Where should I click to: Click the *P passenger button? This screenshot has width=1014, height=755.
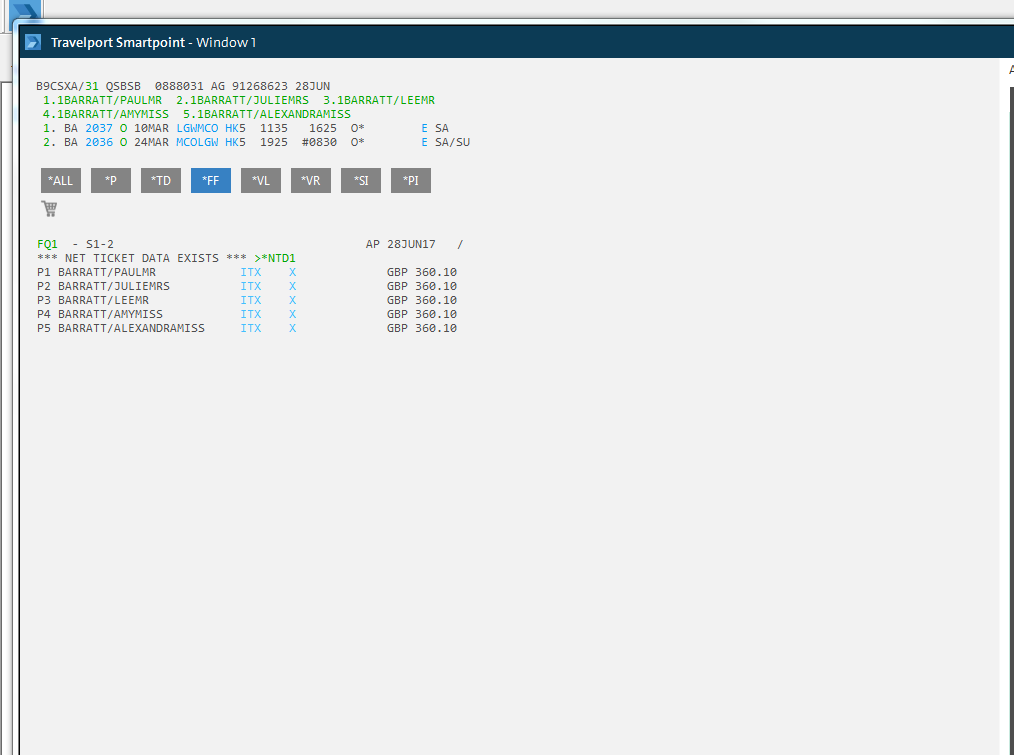(x=111, y=181)
